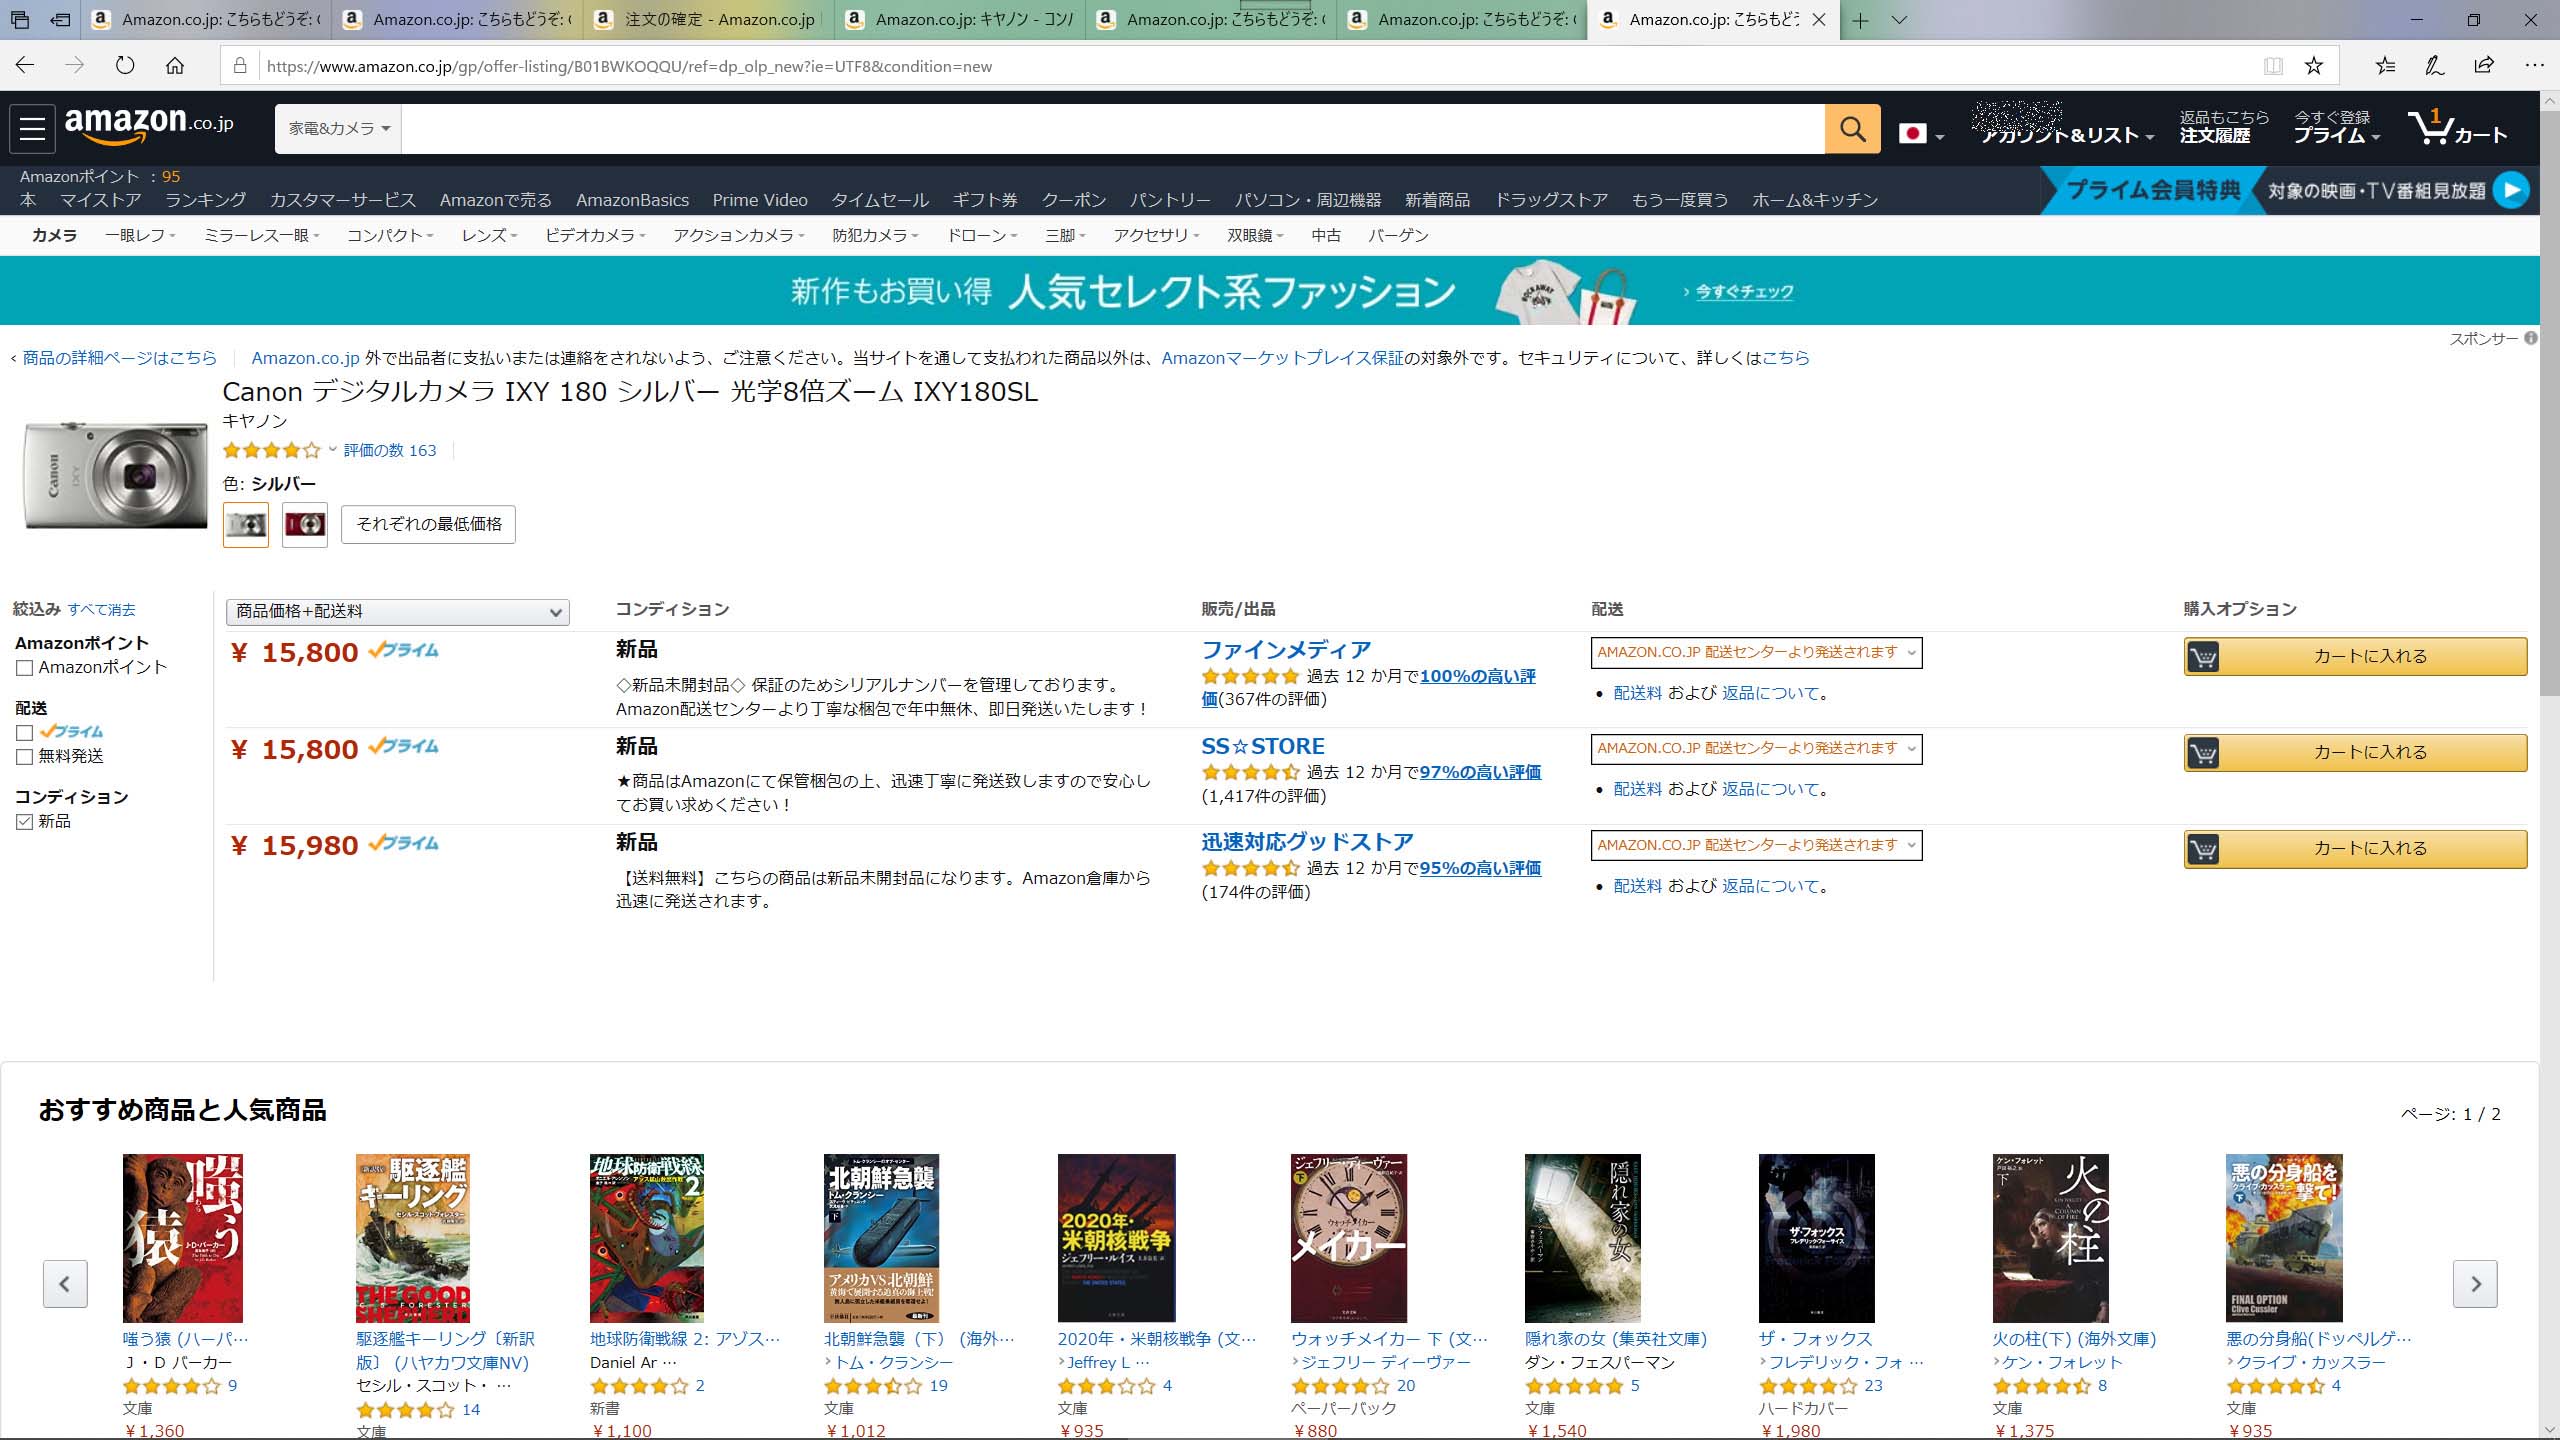
Task: Add 迅速対応グッドストア offer to cart
Action: click(2355, 848)
